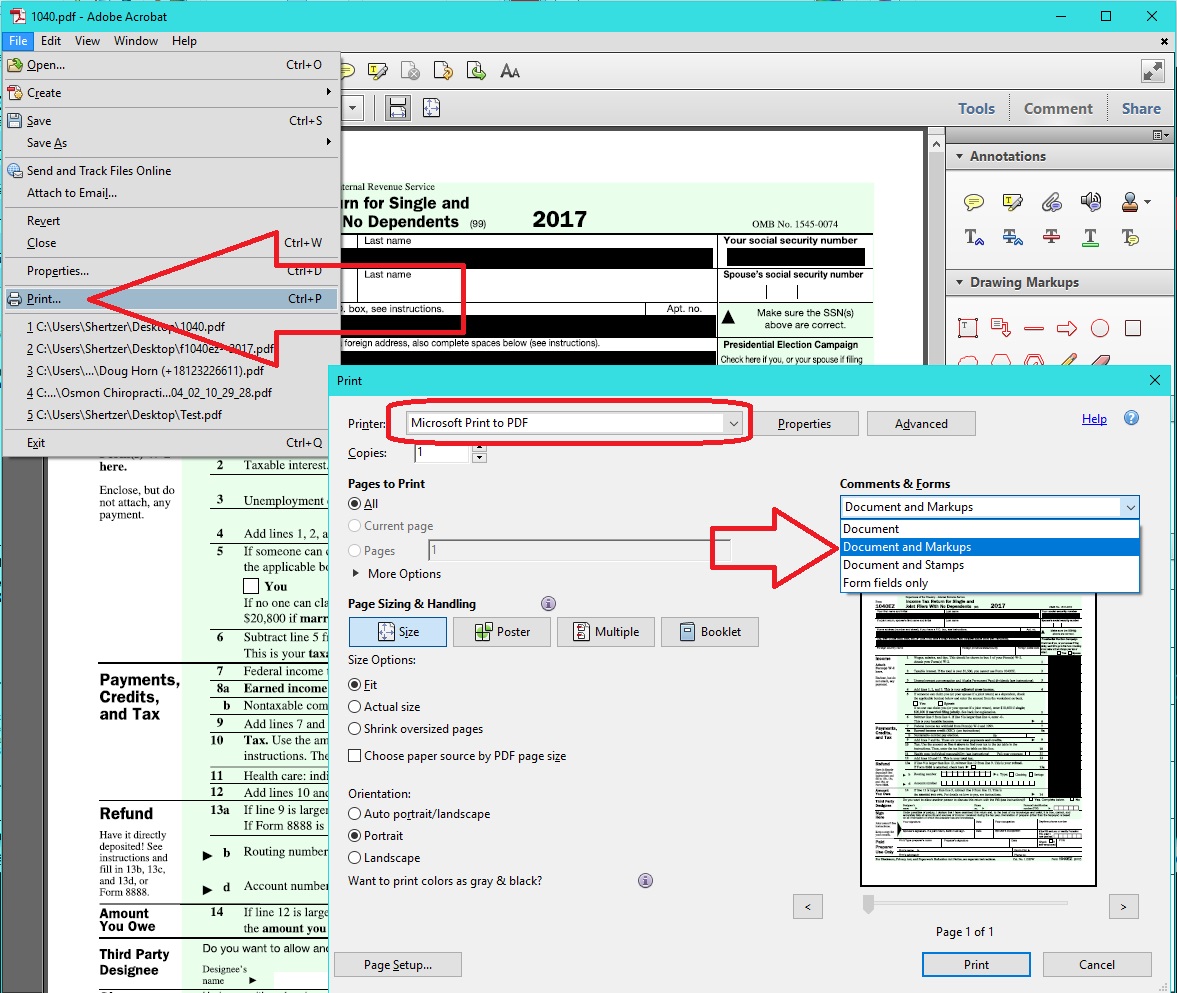Select the Oval drawing tool
The height and width of the screenshot is (993, 1177).
1100,328
